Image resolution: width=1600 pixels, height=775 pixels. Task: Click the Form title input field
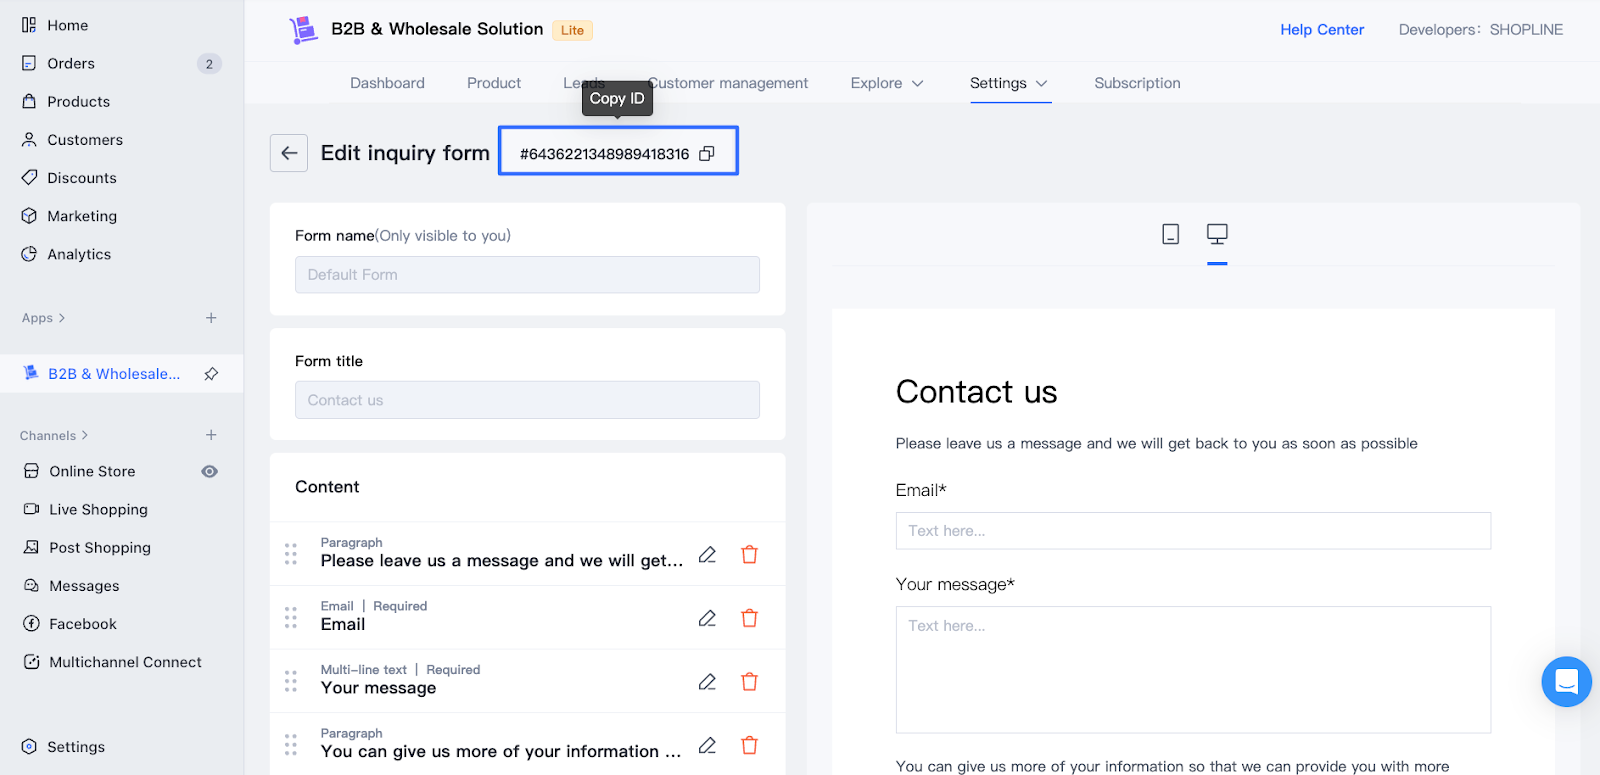(x=527, y=400)
